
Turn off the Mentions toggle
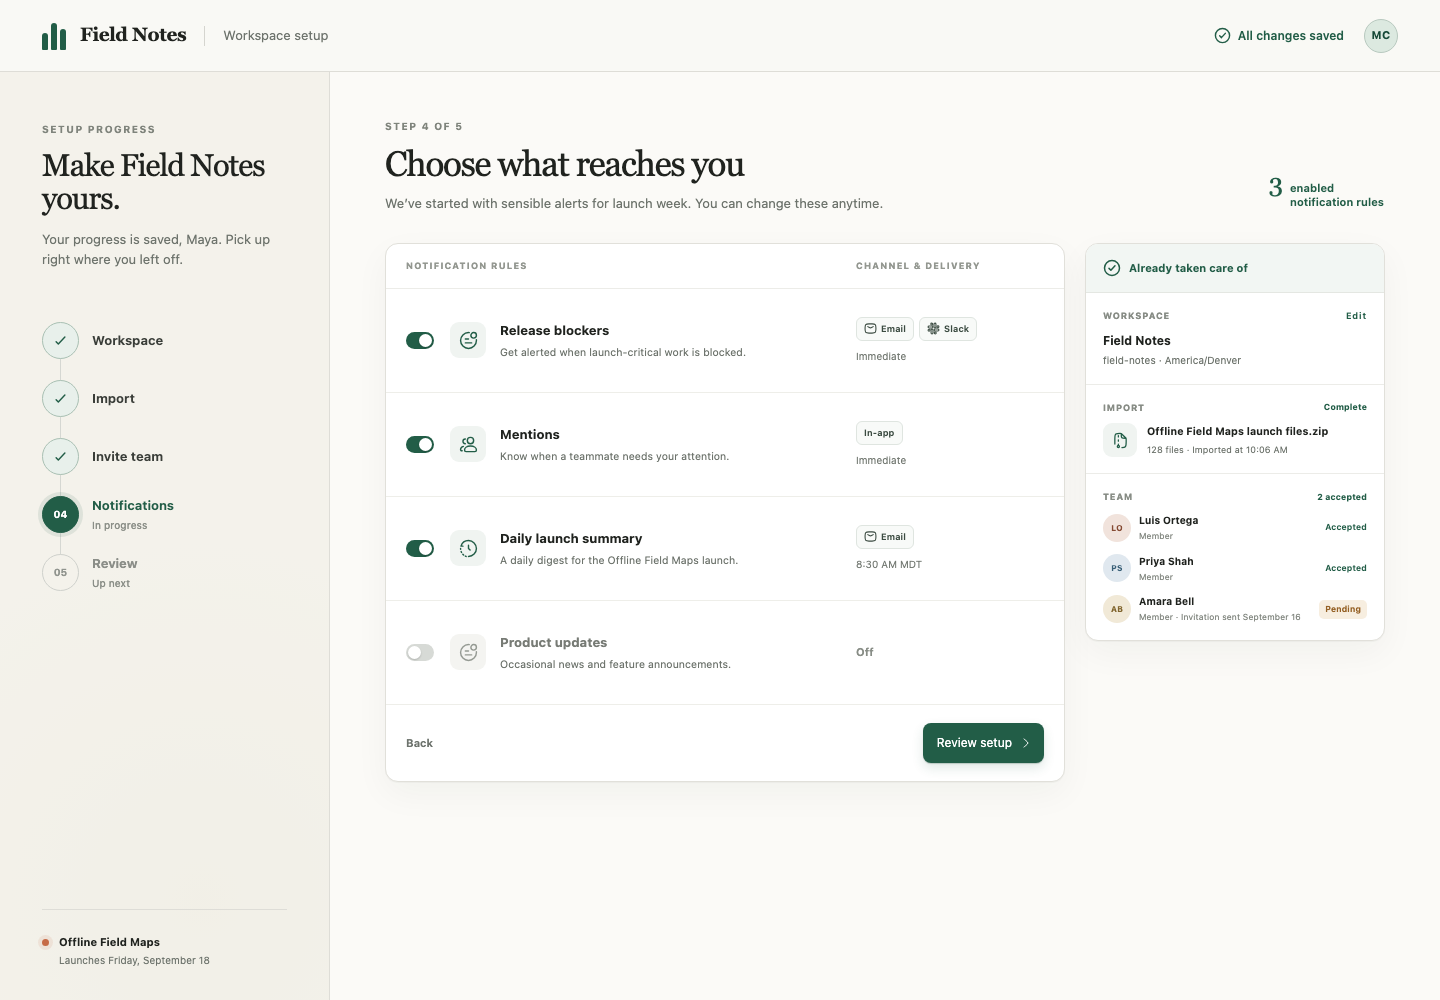420,444
